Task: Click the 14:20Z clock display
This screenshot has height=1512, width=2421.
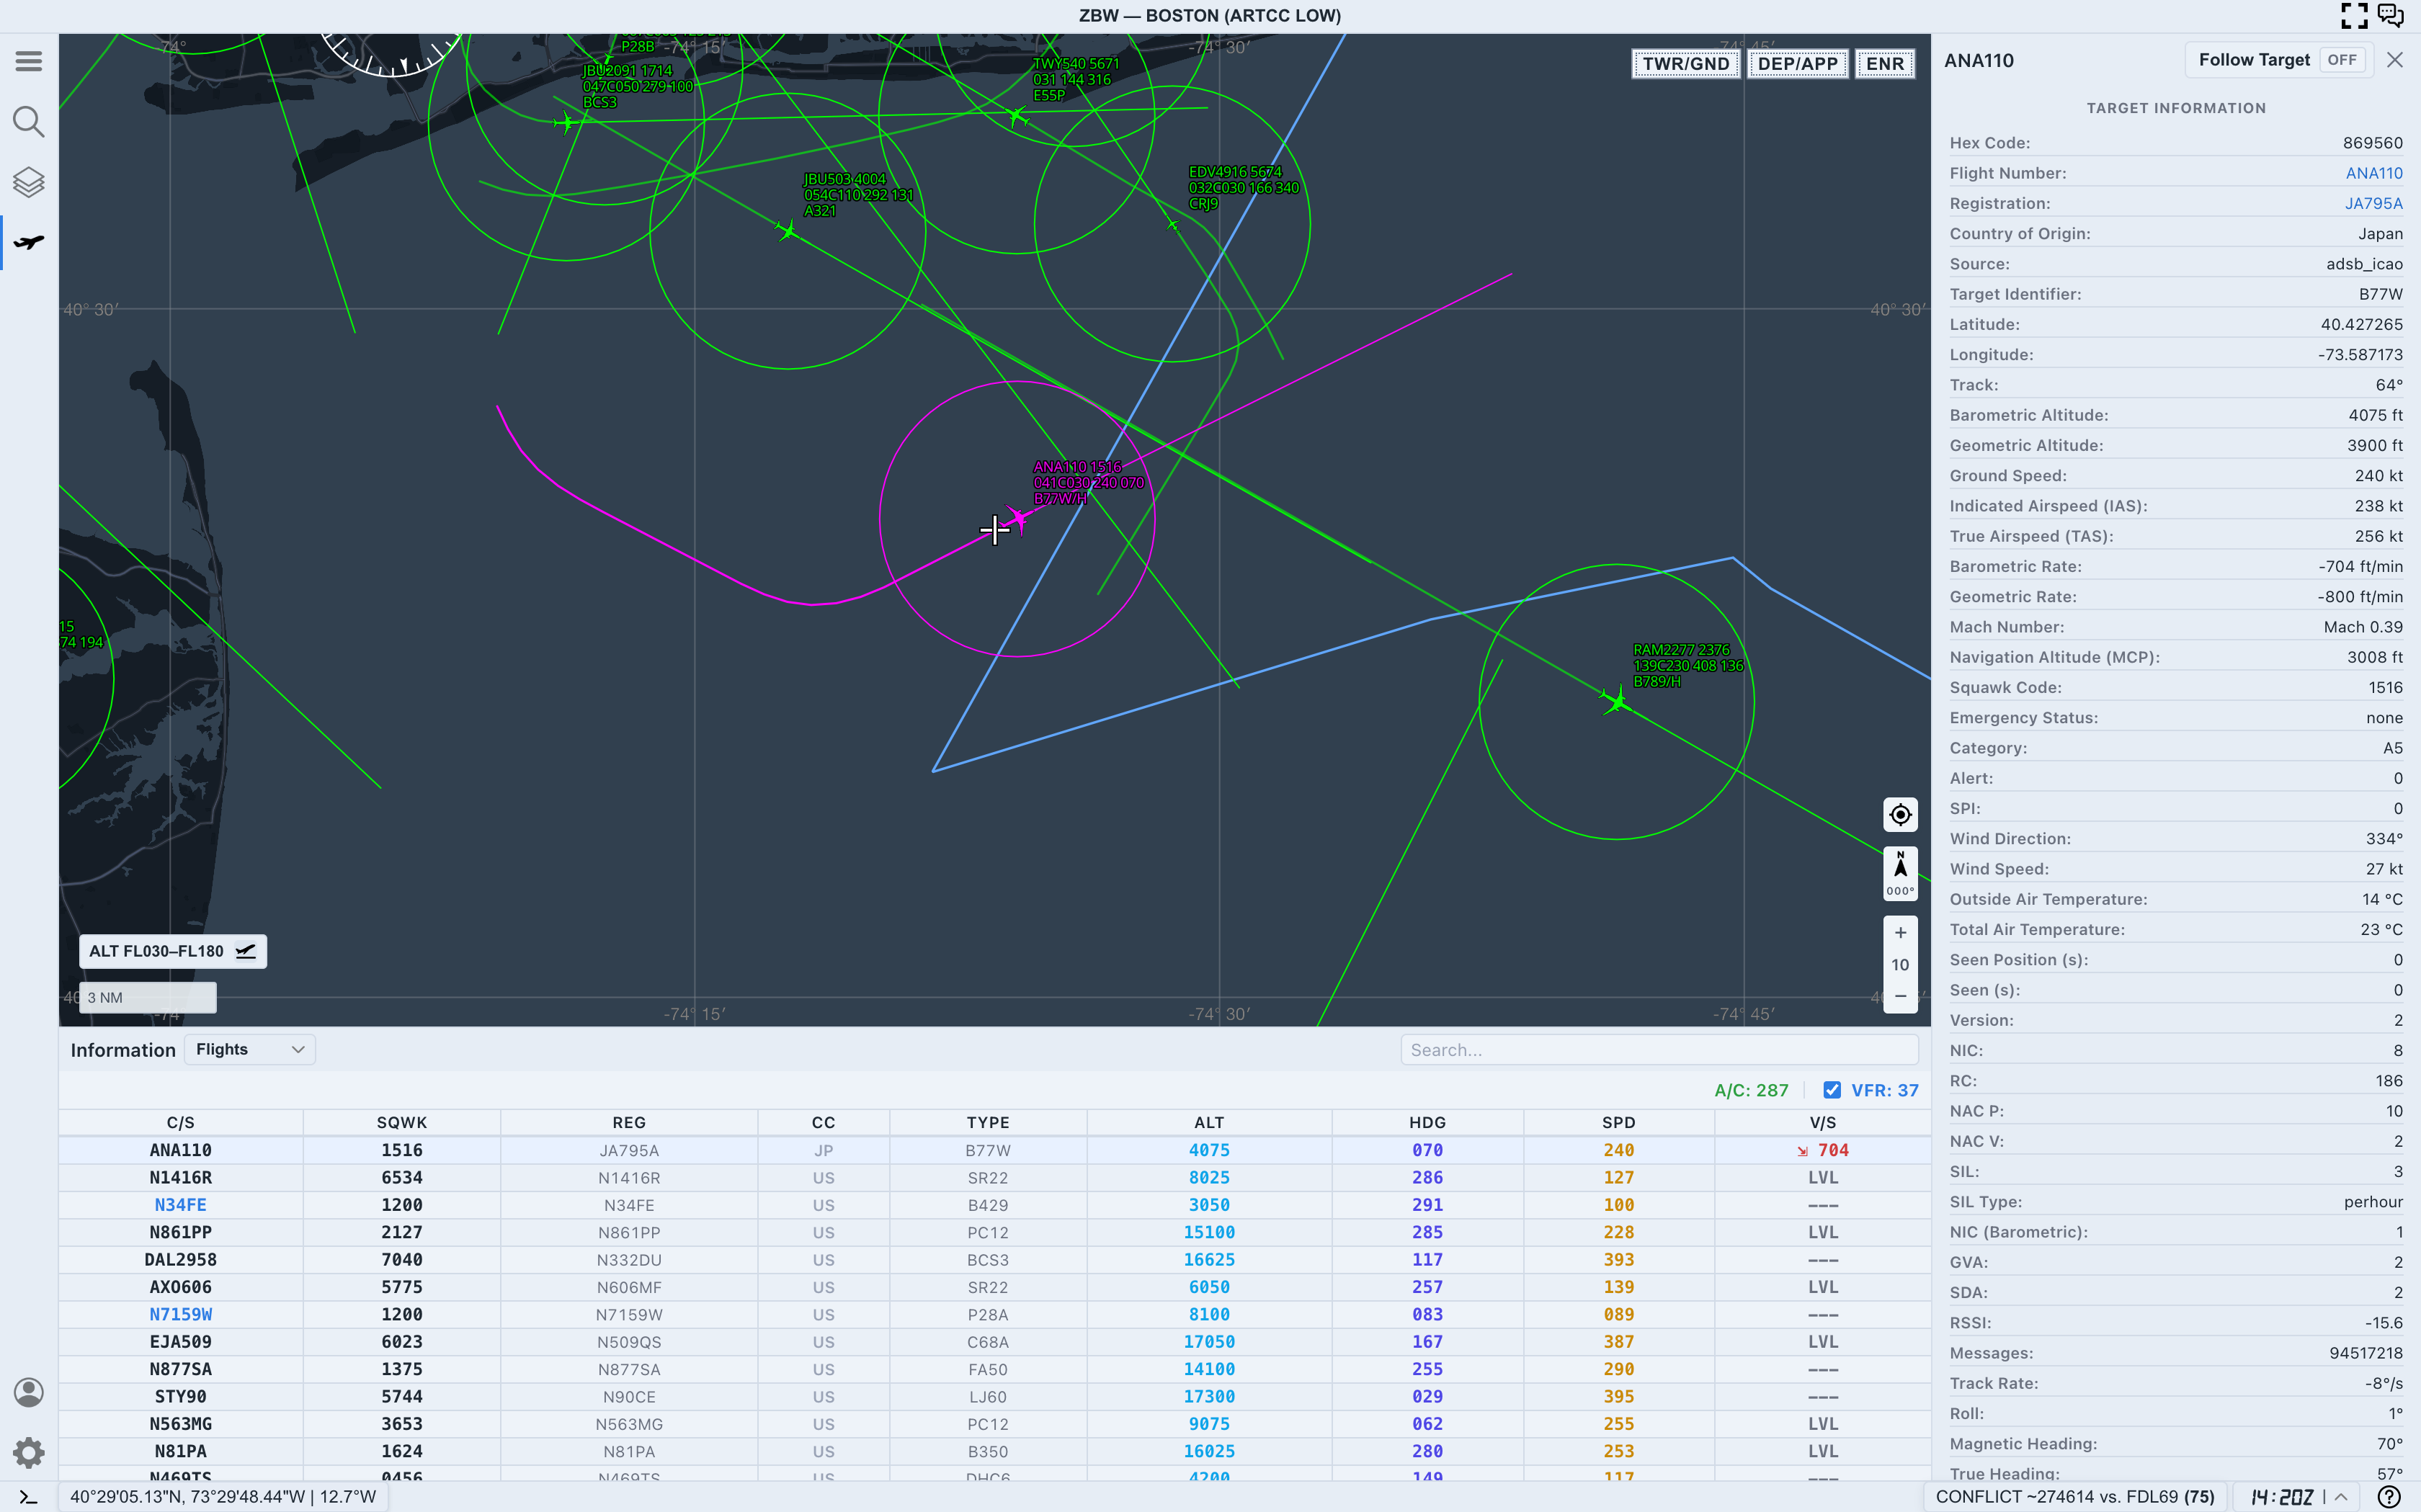Action: coord(2282,1497)
